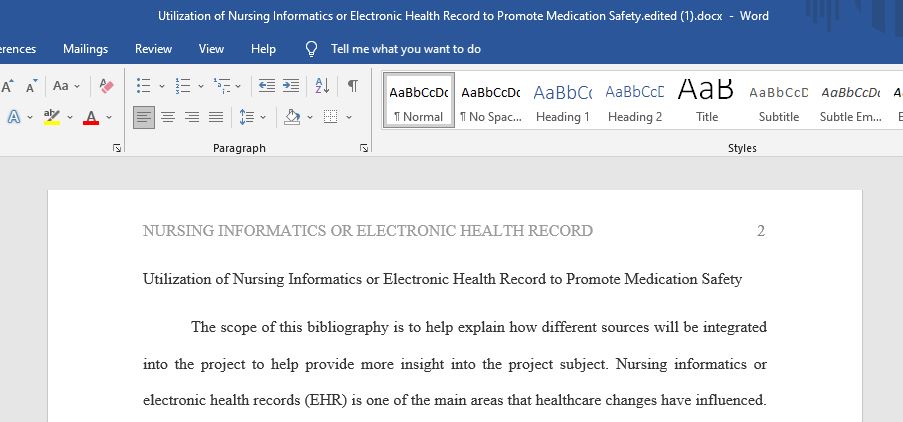
Task: Toggle Show/Hide paragraph marks
Action: [x=353, y=86]
